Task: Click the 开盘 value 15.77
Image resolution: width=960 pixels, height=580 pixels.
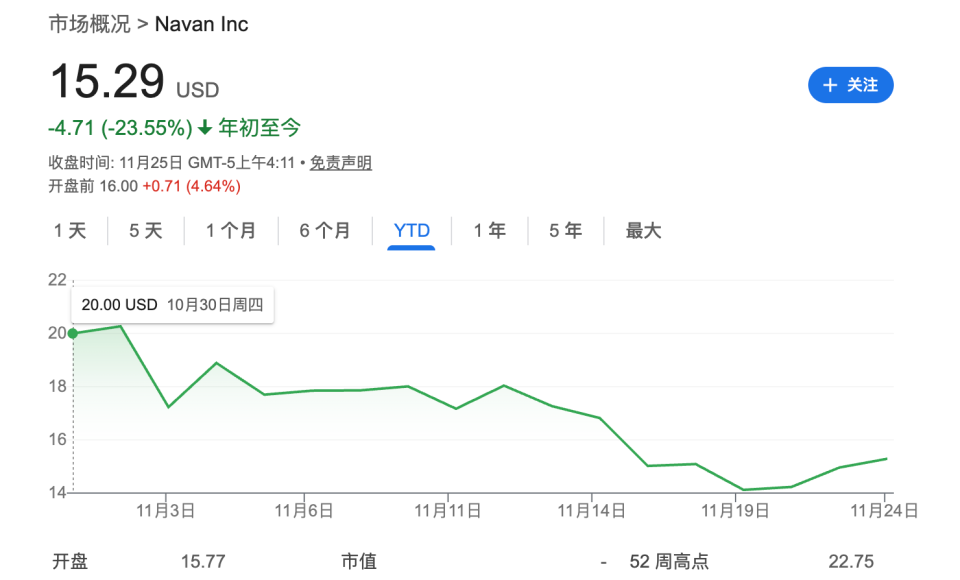Action: click(203, 561)
